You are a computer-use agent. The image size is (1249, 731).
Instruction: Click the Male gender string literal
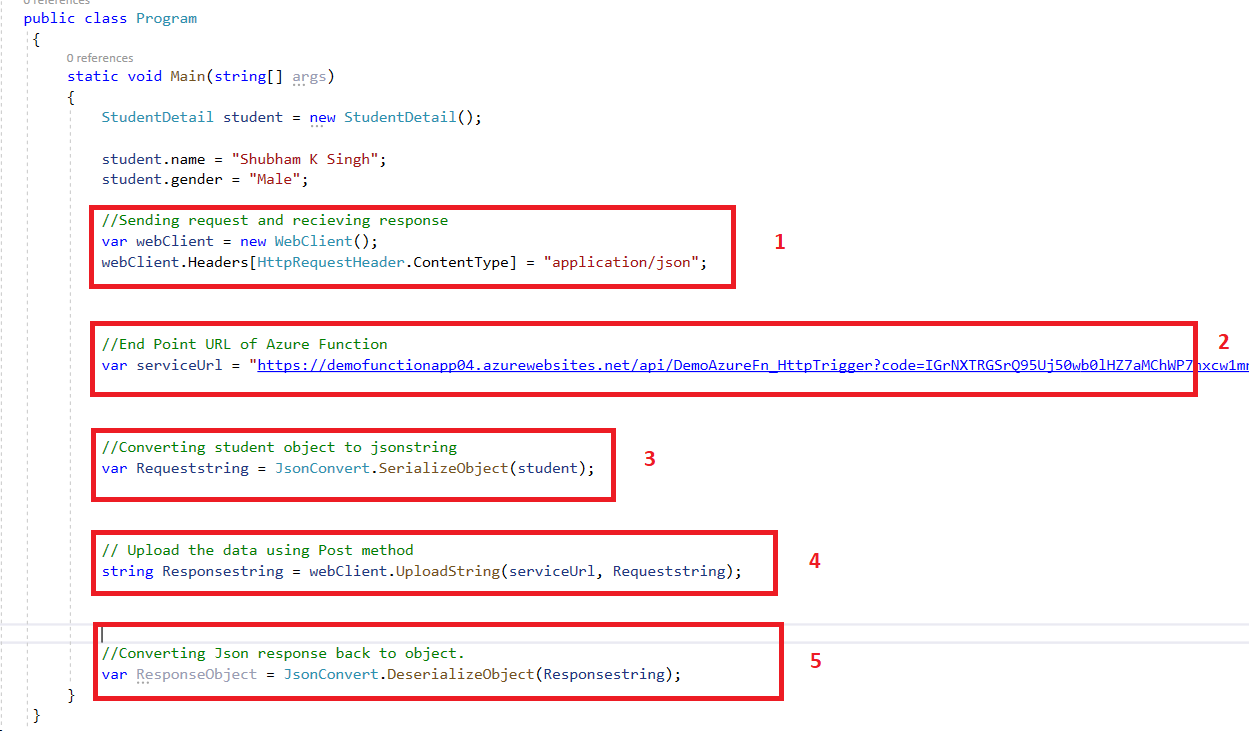point(275,179)
